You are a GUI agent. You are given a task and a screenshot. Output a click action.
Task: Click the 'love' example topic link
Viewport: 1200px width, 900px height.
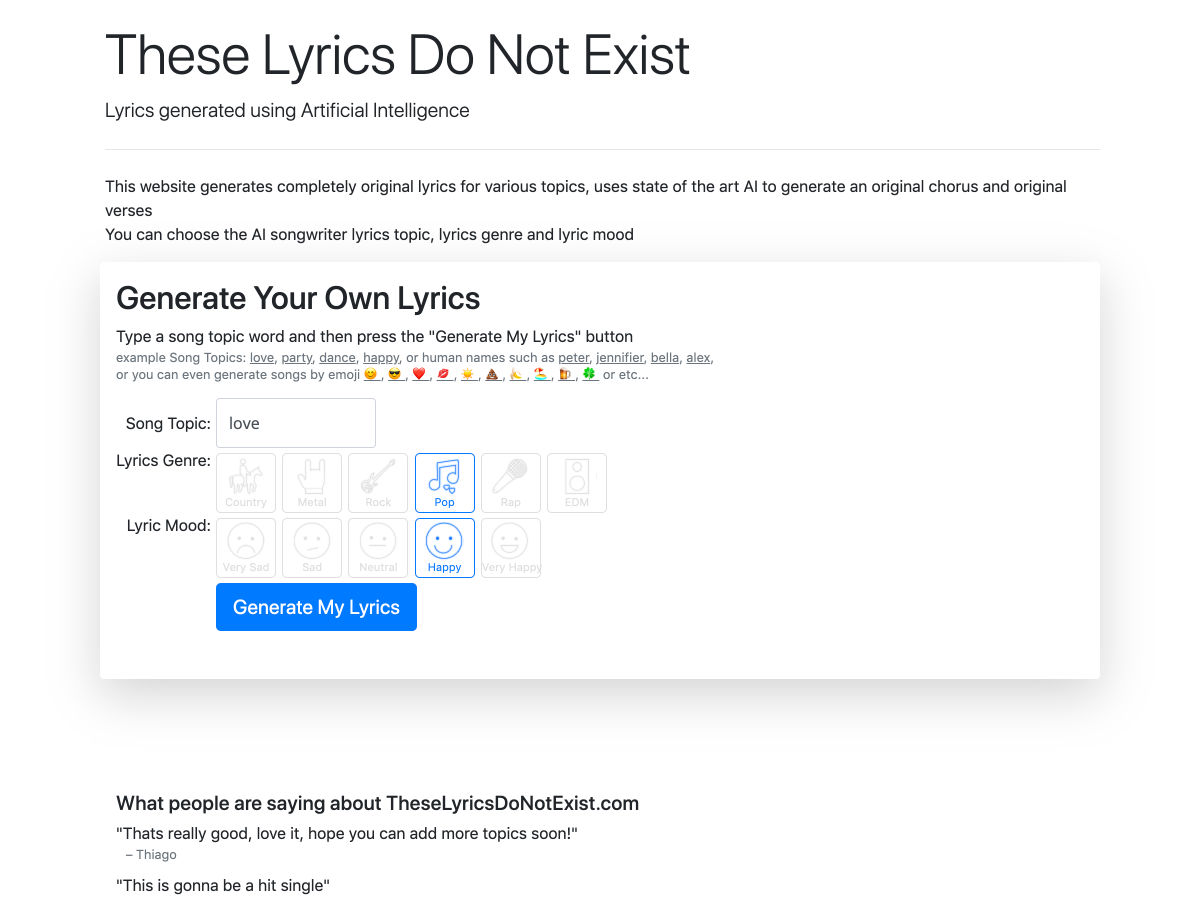(x=262, y=358)
